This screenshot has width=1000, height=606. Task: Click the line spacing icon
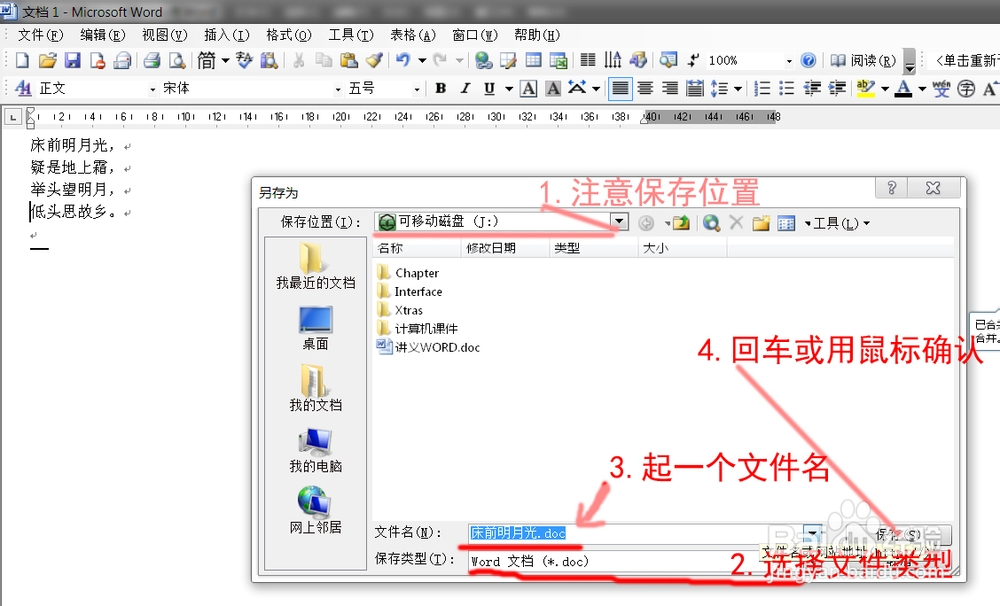click(719, 89)
